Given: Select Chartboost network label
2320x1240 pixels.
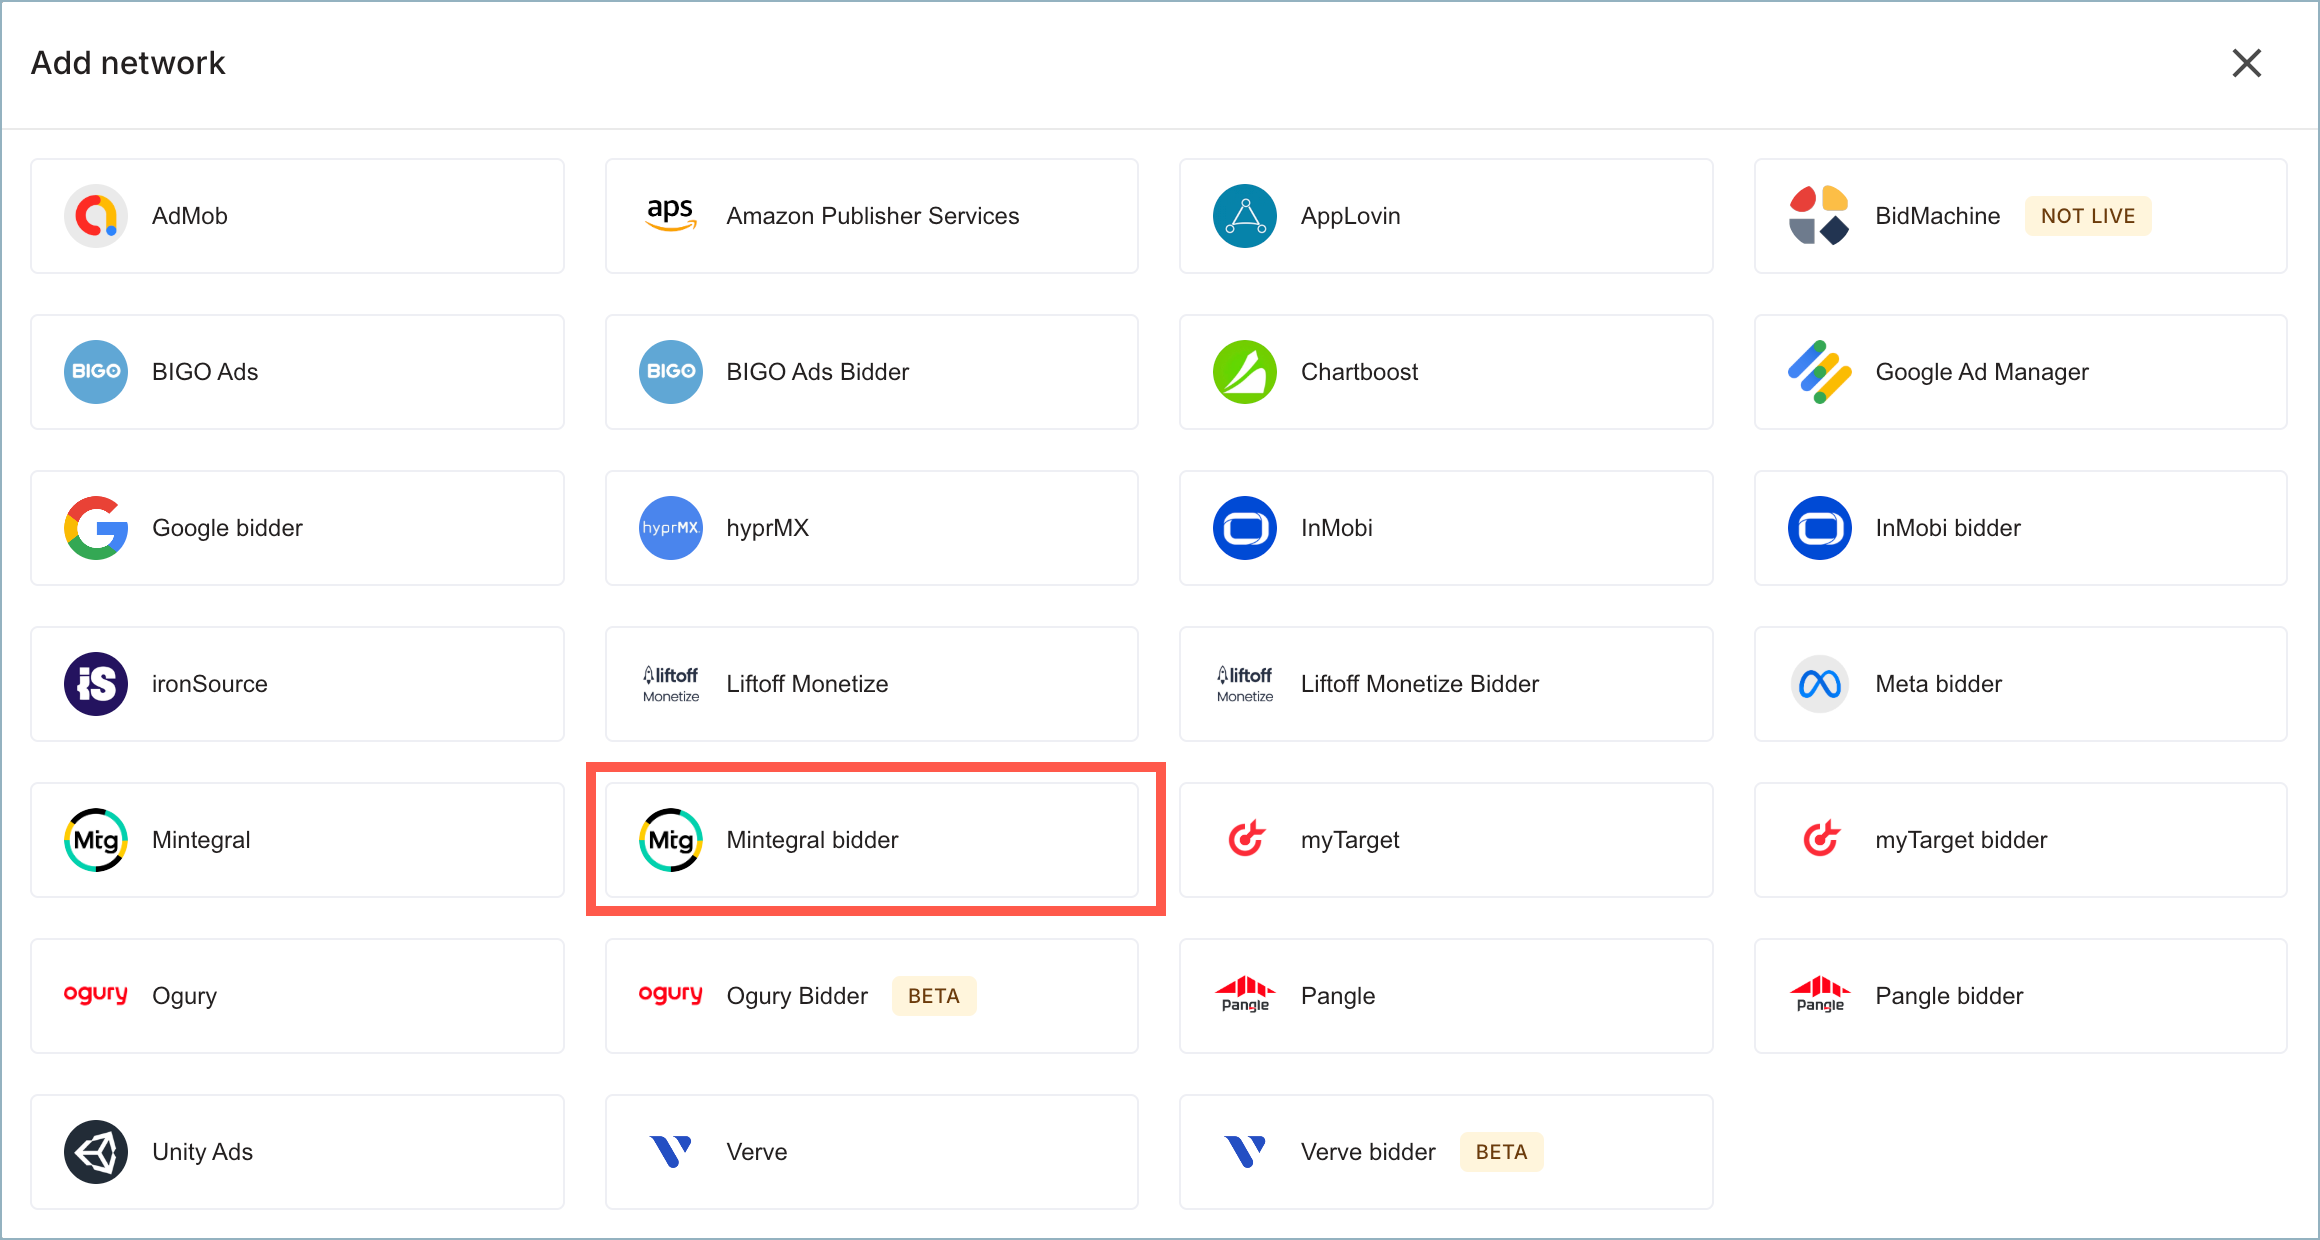Looking at the screenshot, I should pyautogui.click(x=1359, y=372).
